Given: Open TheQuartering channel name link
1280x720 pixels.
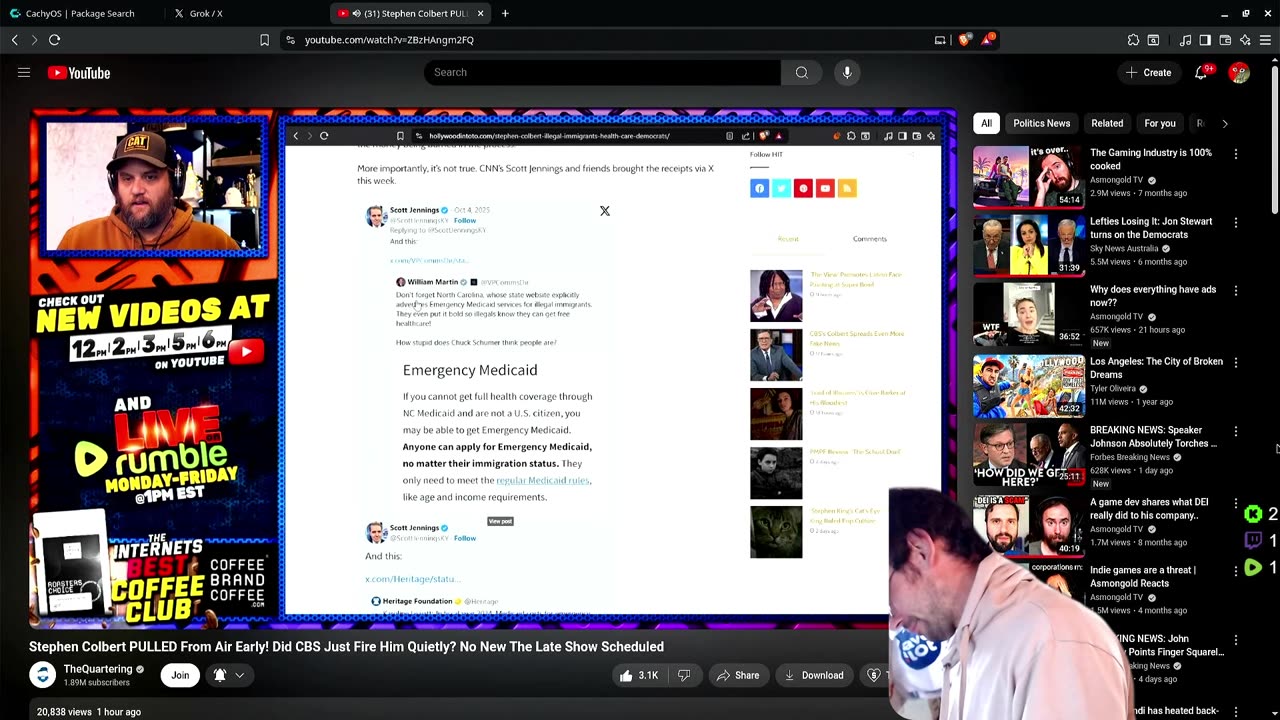Looking at the screenshot, I should (x=98, y=669).
